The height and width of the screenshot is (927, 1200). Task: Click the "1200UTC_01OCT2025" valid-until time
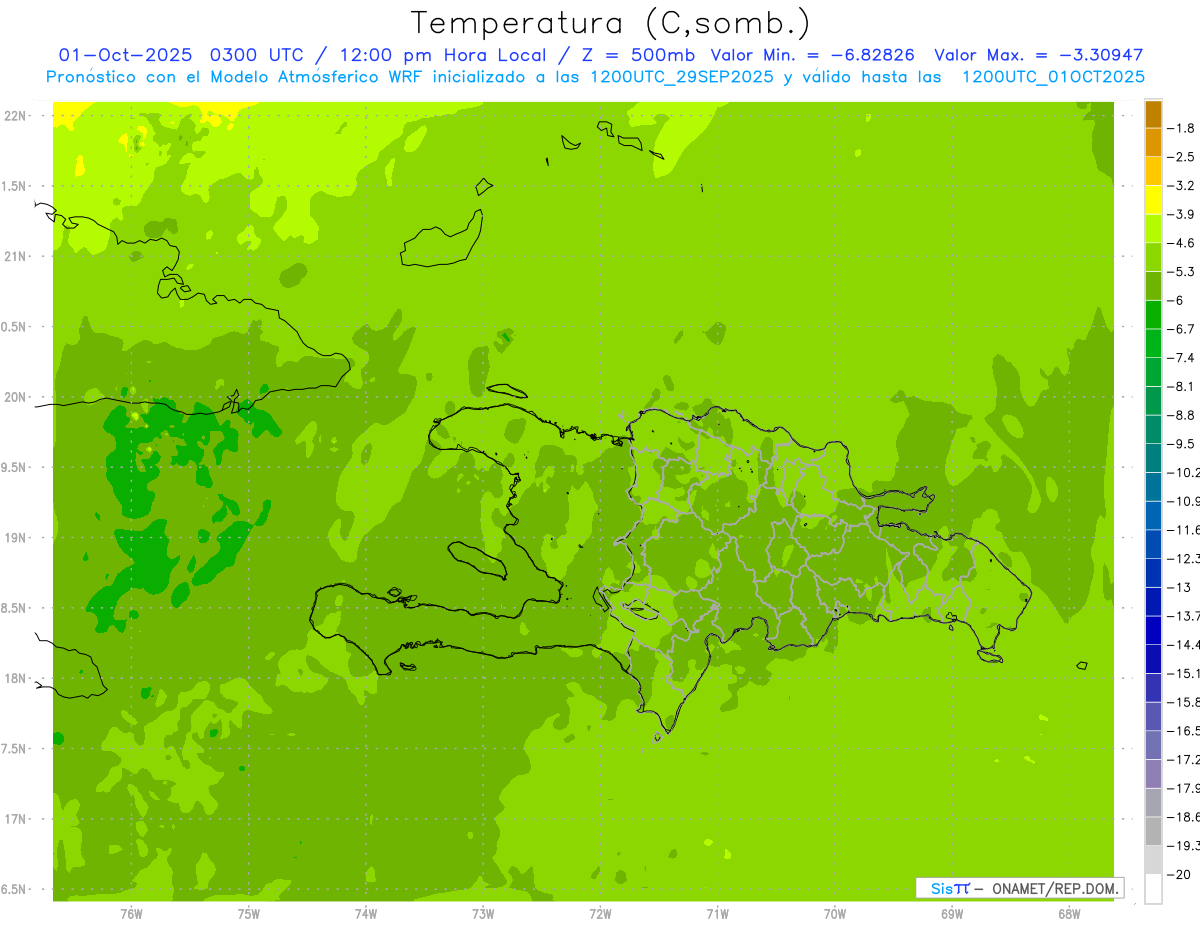(x=1053, y=77)
